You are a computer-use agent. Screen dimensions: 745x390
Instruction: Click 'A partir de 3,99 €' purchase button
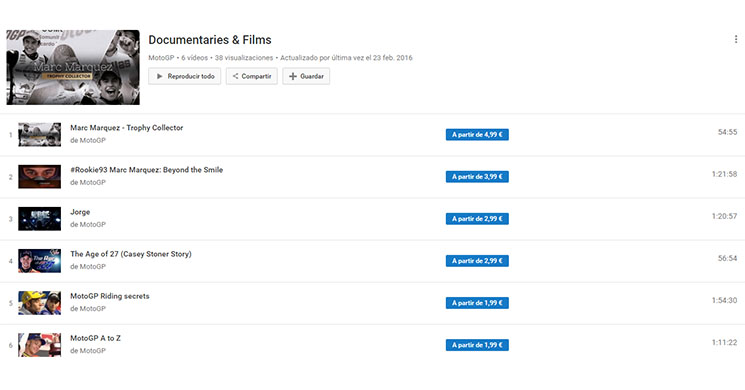pos(477,177)
